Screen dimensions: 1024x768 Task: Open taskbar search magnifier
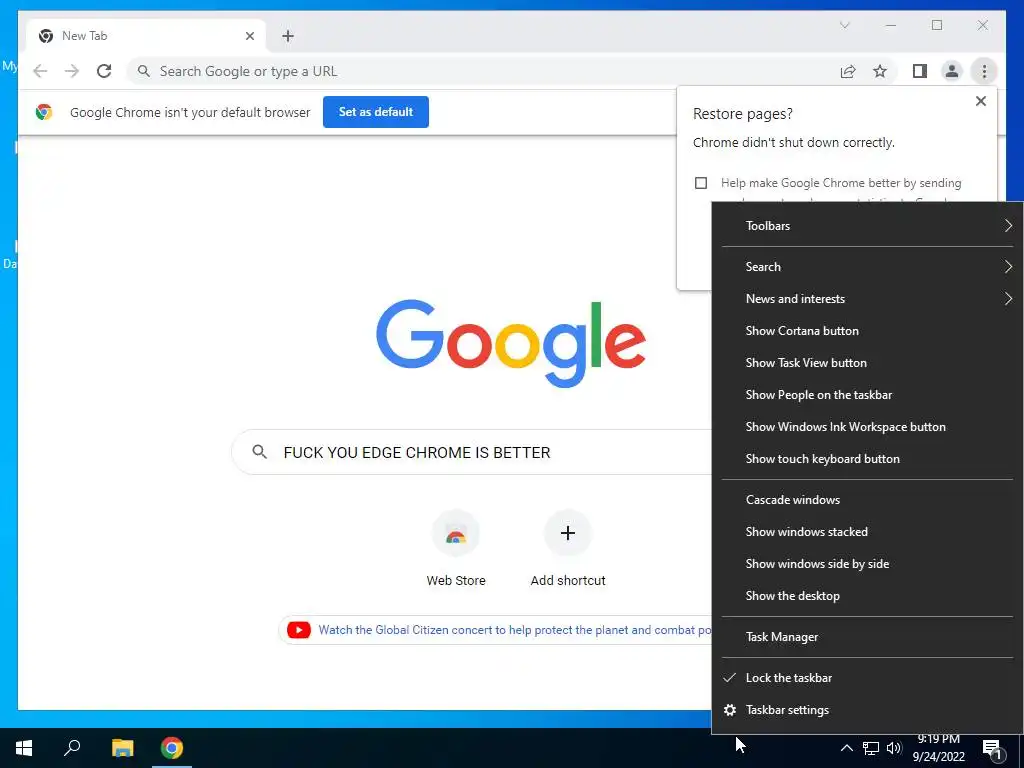(72, 747)
